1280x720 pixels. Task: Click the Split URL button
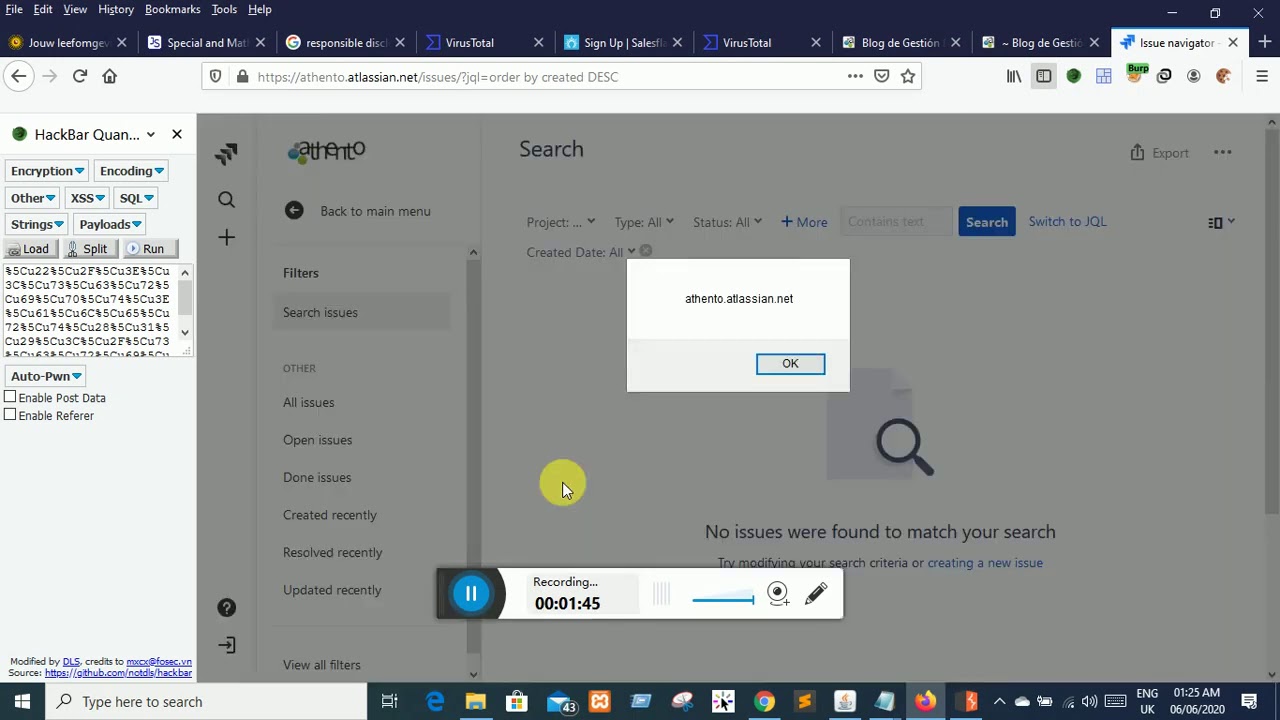point(88,249)
